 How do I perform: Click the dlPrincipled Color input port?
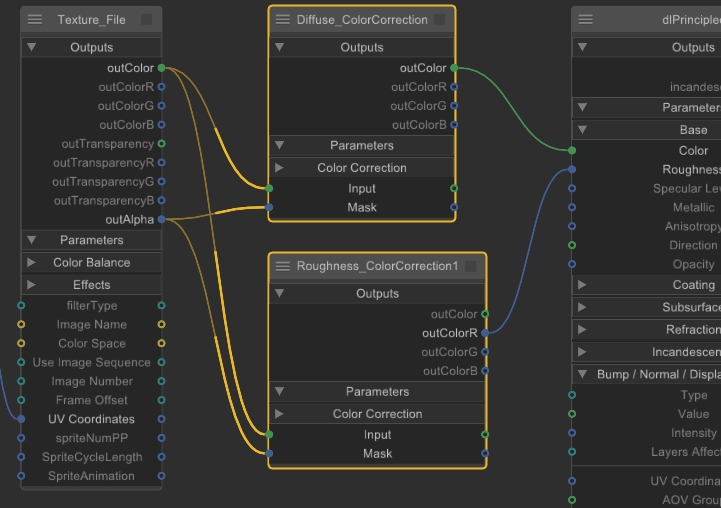pos(572,150)
